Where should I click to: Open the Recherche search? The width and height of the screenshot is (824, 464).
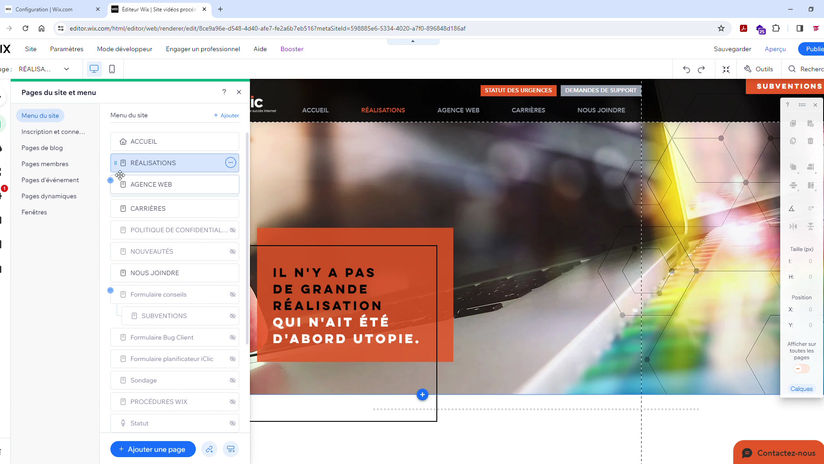[805, 69]
